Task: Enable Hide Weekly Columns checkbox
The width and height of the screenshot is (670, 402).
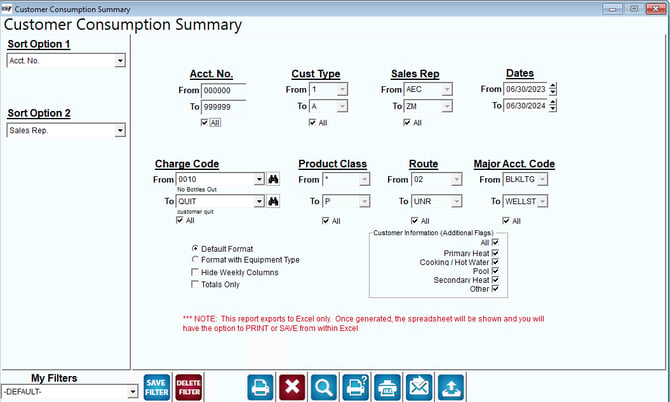Action: [195, 272]
